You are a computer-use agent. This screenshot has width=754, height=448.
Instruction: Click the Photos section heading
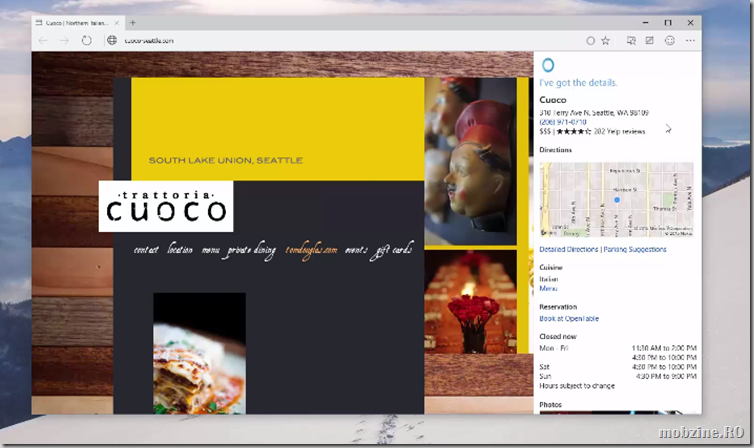(x=550, y=405)
